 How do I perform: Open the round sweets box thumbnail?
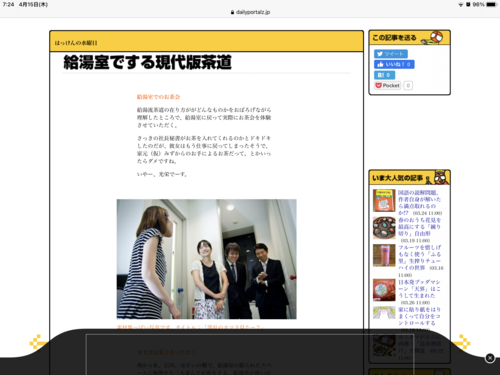384,228
